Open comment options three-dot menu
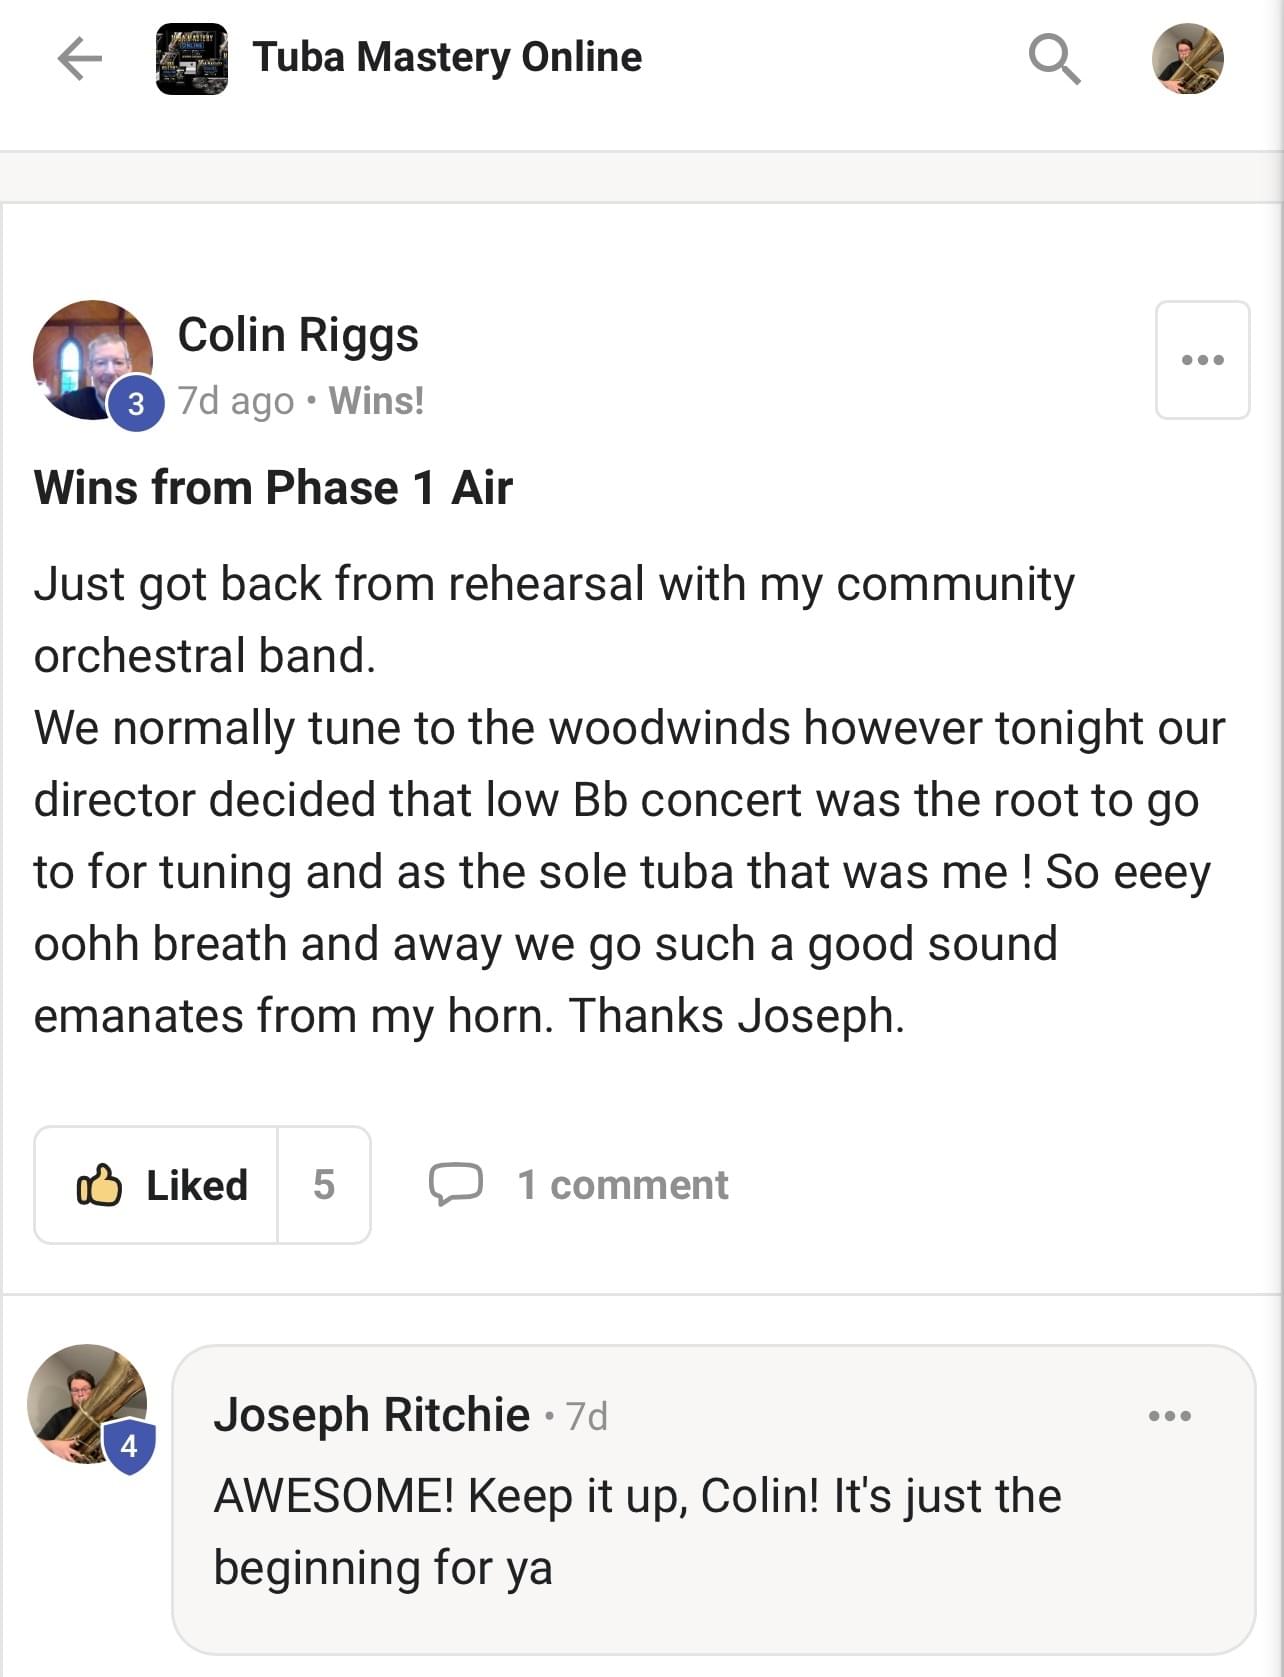The width and height of the screenshot is (1284, 1677). point(1170,1415)
